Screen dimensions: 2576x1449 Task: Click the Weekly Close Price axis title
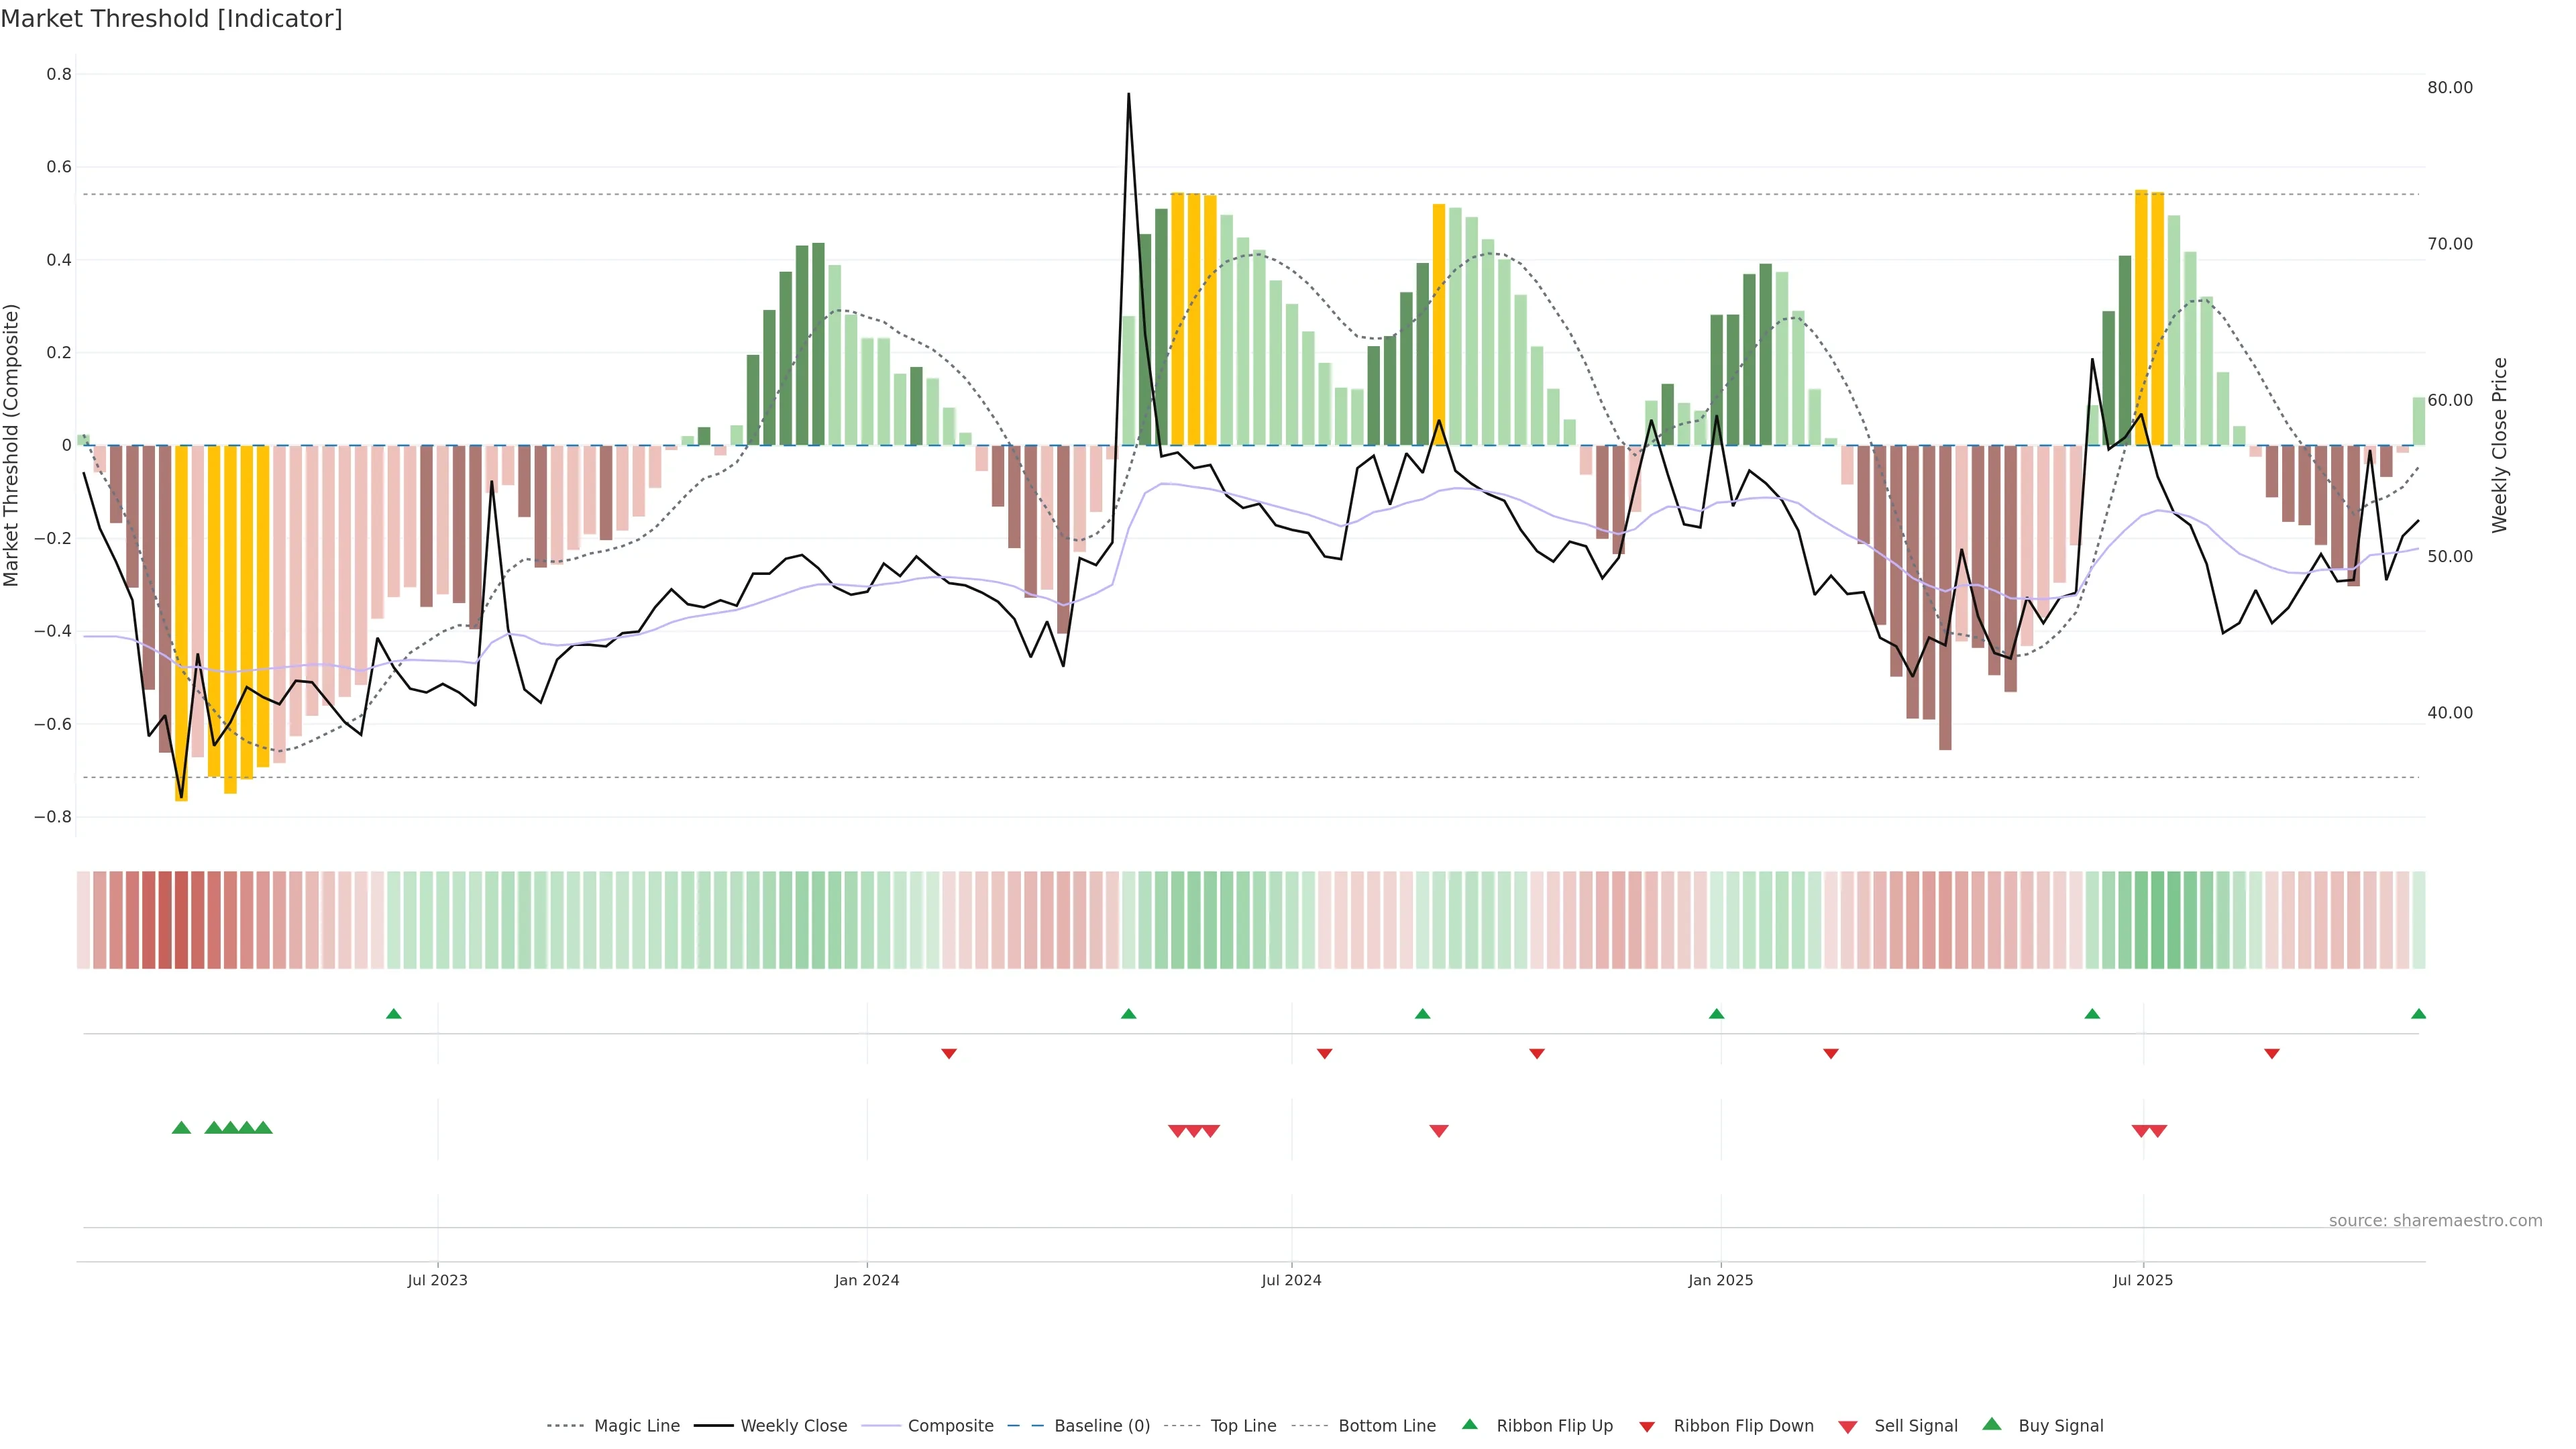point(2499,445)
